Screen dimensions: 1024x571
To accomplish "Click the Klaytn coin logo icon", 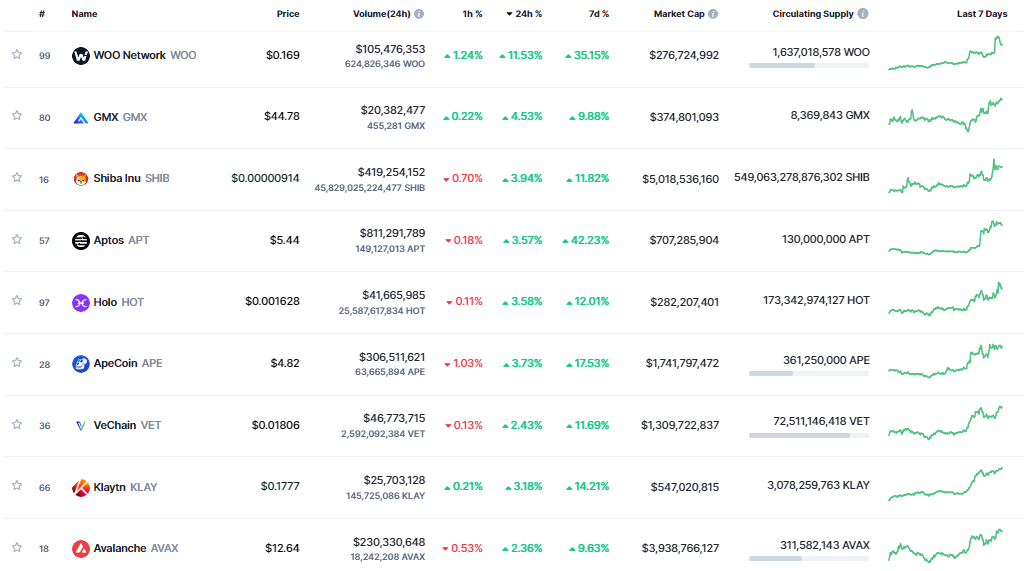I will (81, 488).
